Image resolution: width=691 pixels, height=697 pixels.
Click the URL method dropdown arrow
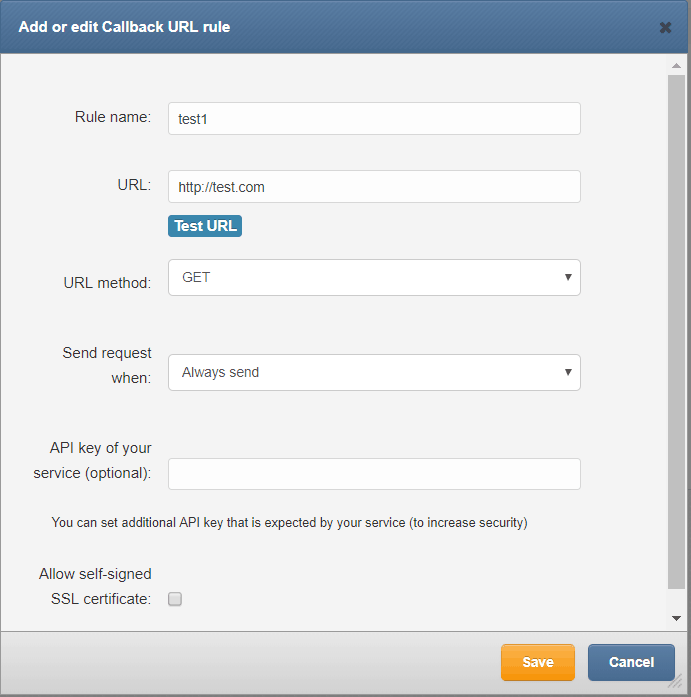[x=568, y=277]
